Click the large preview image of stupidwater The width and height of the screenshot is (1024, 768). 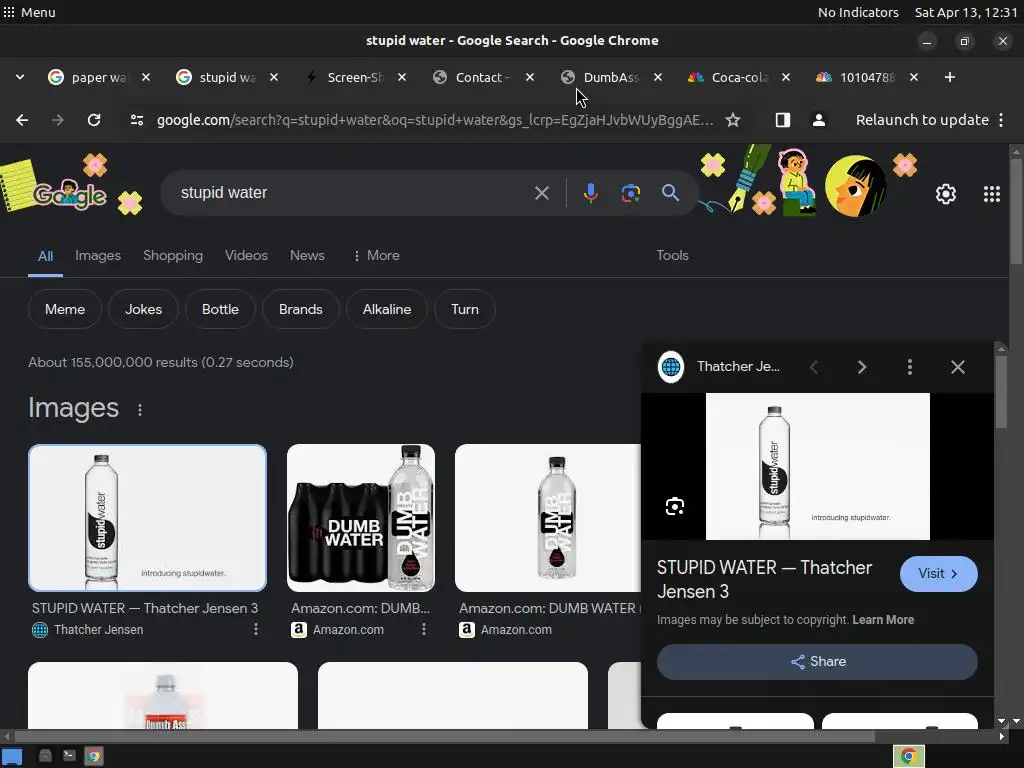click(818, 466)
